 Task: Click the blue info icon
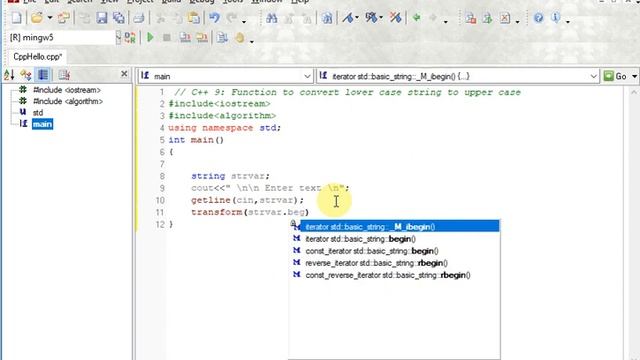point(556,18)
